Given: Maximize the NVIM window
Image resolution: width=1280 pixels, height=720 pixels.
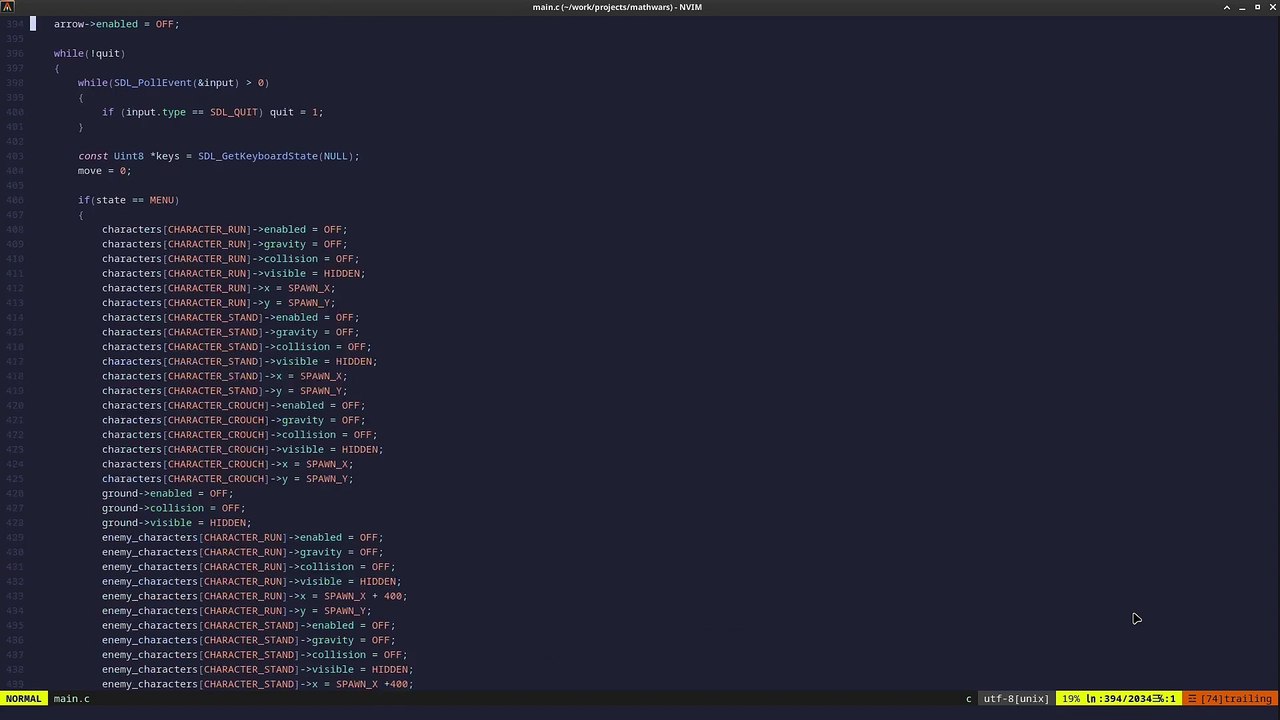Looking at the screenshot, I should coord(1257,7).
